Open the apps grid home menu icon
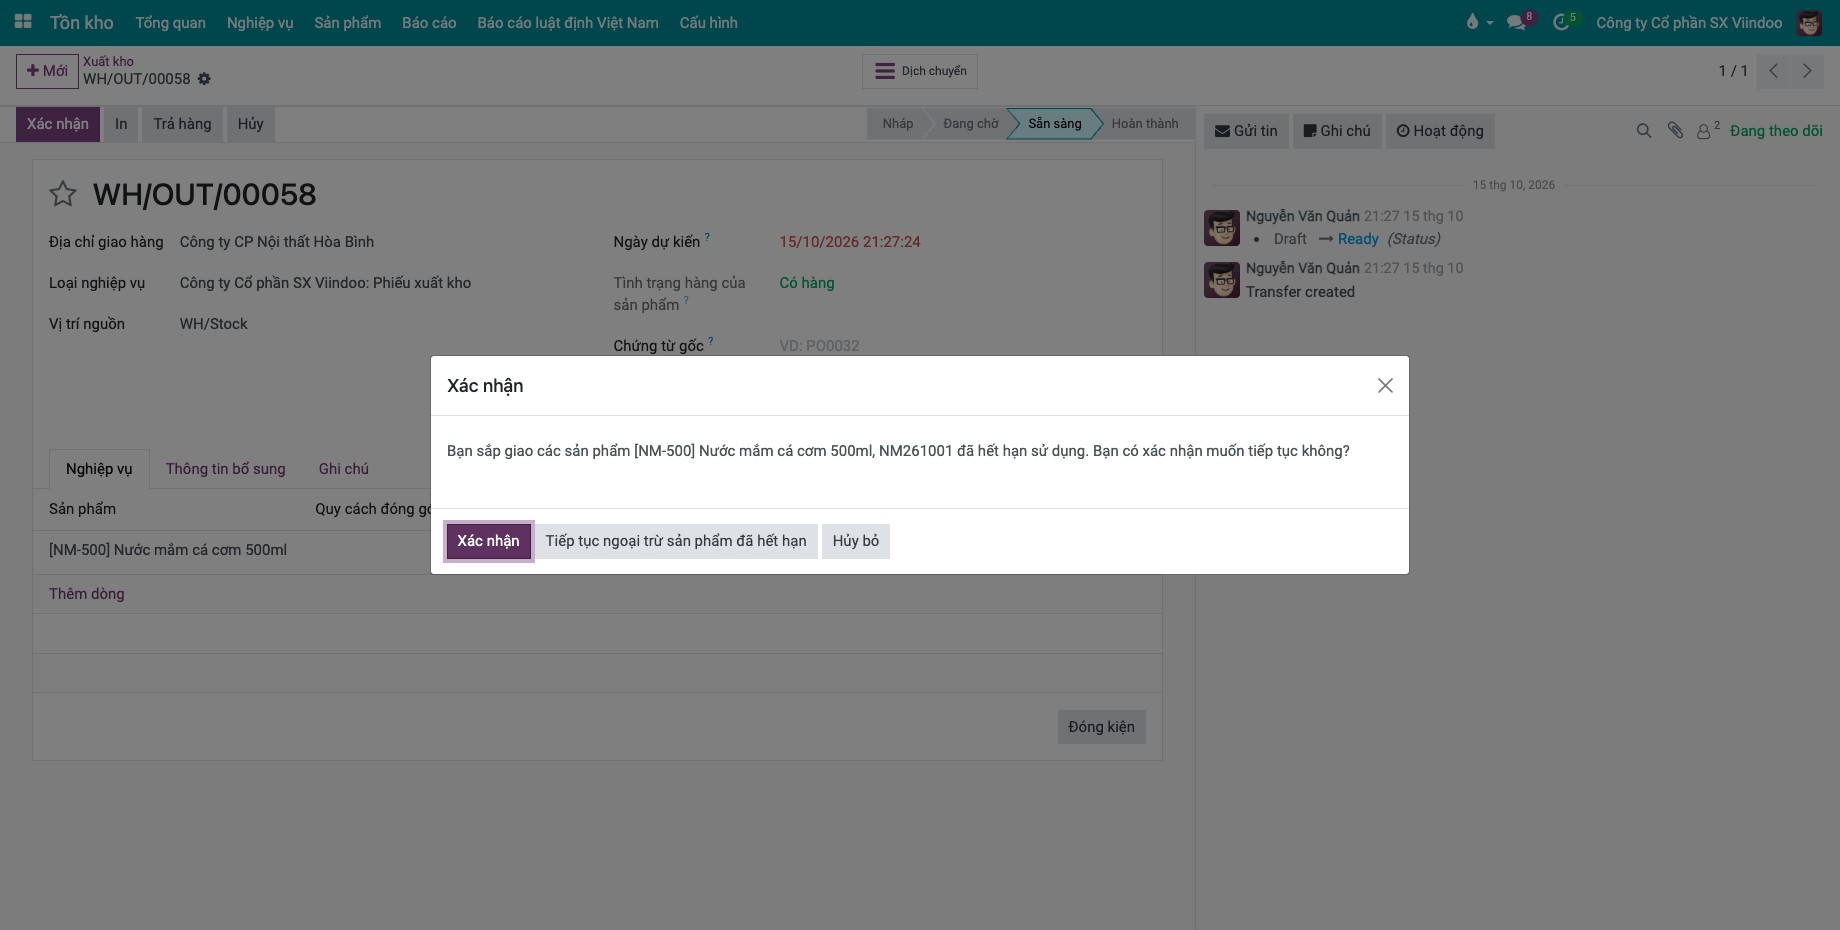Image resolution: width=1840 pixels, height=930 pixels. [x=23, y=22]
